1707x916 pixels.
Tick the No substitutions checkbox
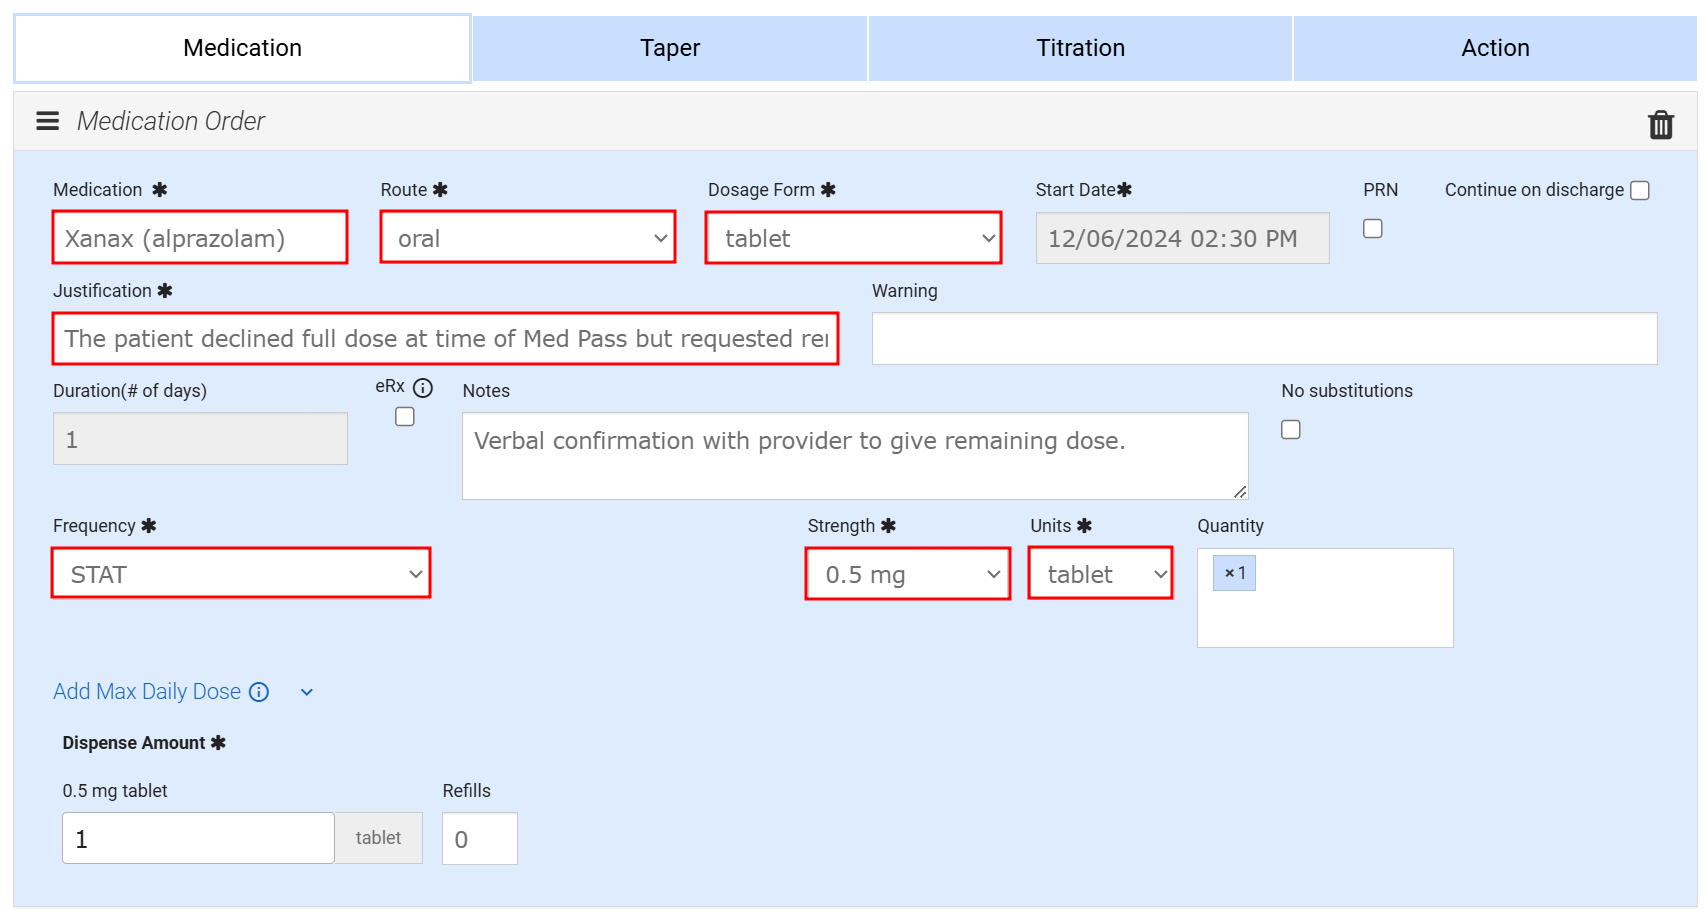(x=1291, y=429)
